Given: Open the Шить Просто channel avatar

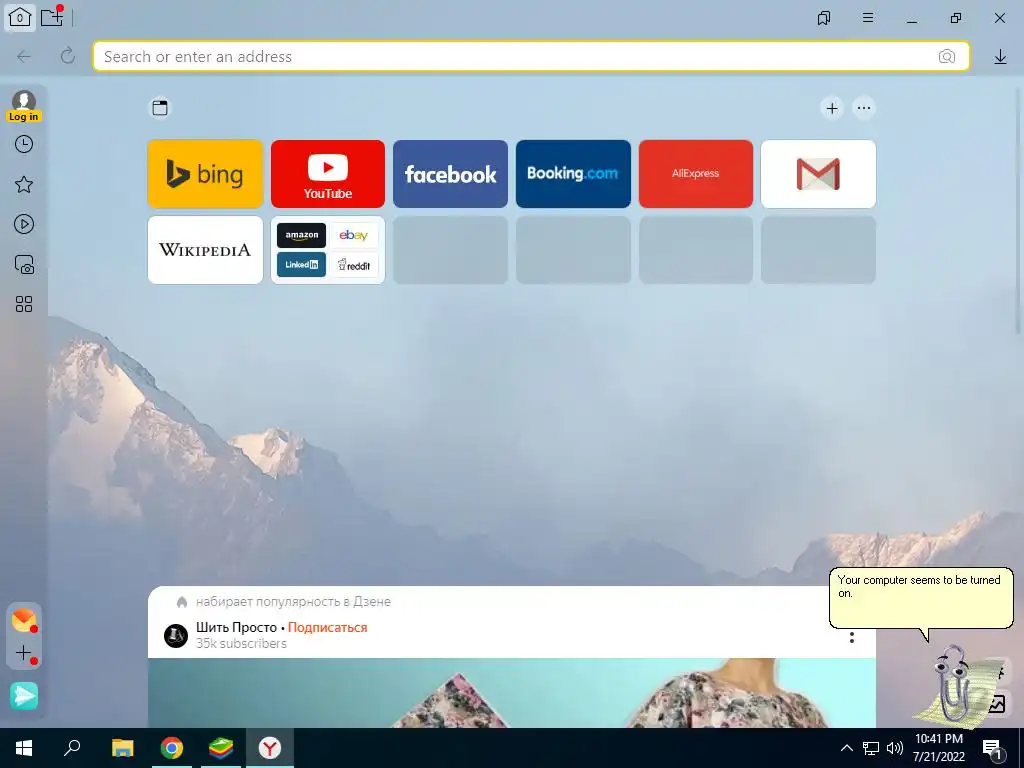Looking at the screenshot, I should click(176, 635).
